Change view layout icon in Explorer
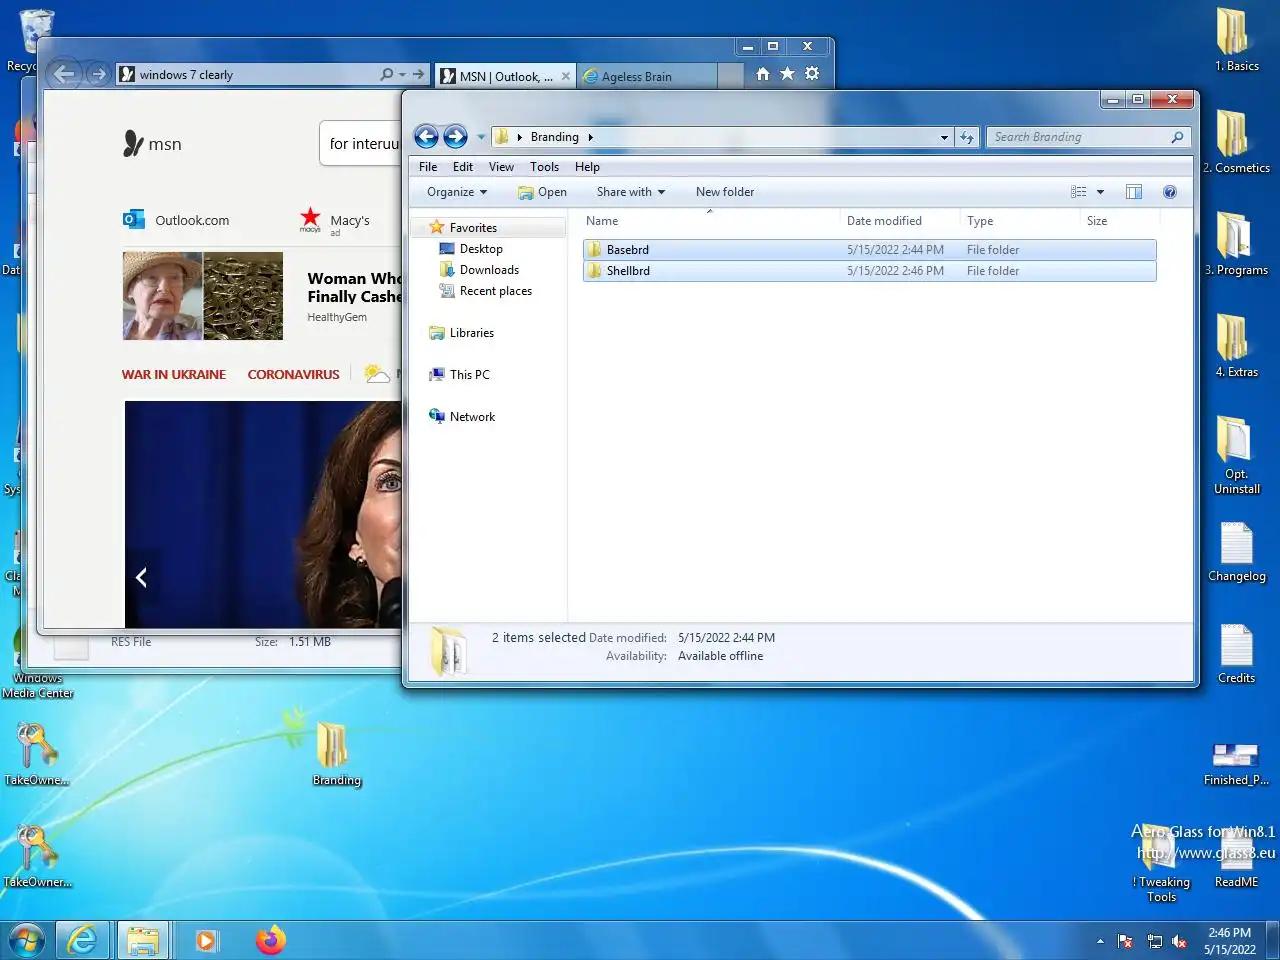This screenshot has height=960, width=1280. [1078, 192]
